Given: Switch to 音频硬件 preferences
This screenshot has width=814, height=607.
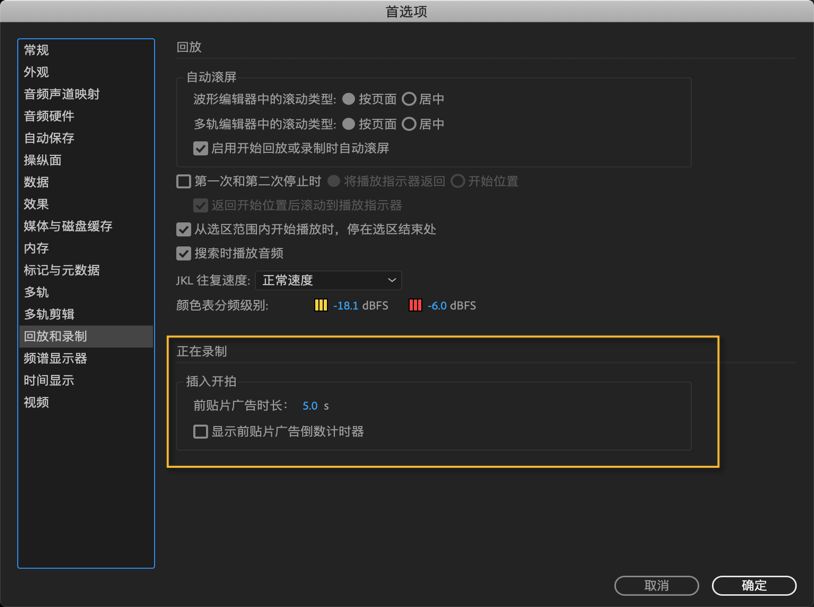Looking at the screenshot, I should point(48,115).
